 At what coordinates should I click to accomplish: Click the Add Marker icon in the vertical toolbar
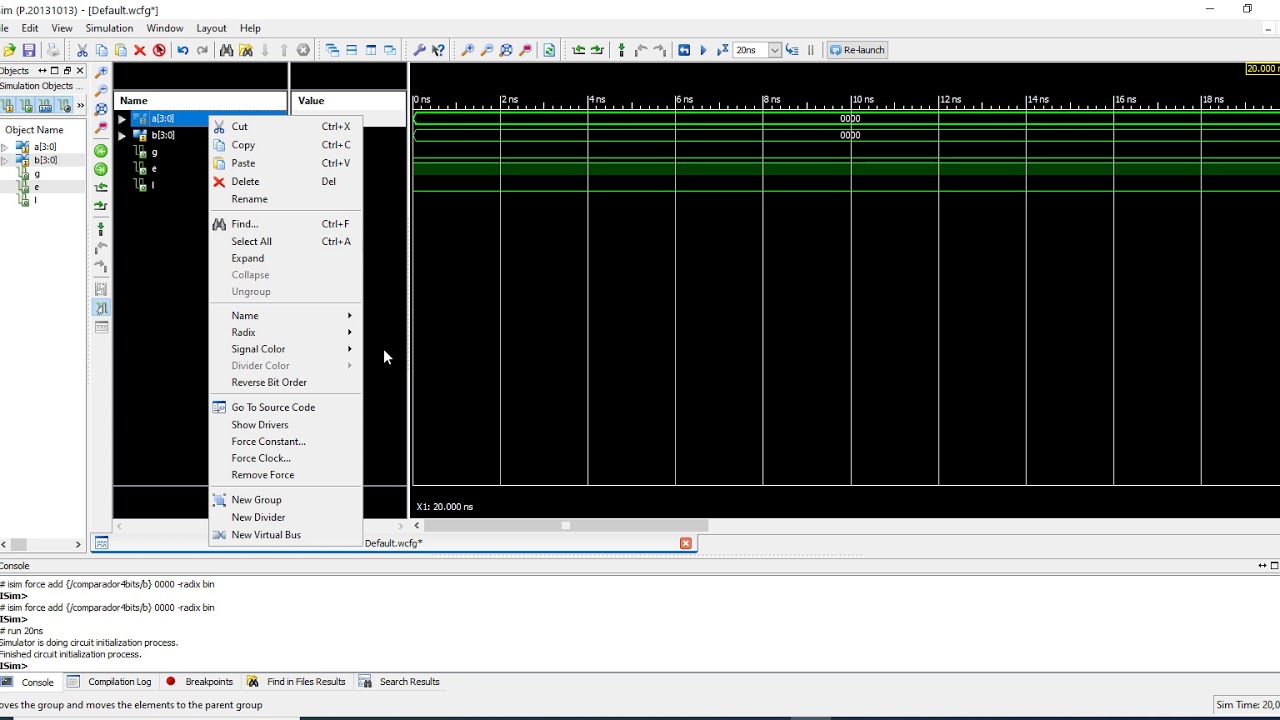pos(101,229)
